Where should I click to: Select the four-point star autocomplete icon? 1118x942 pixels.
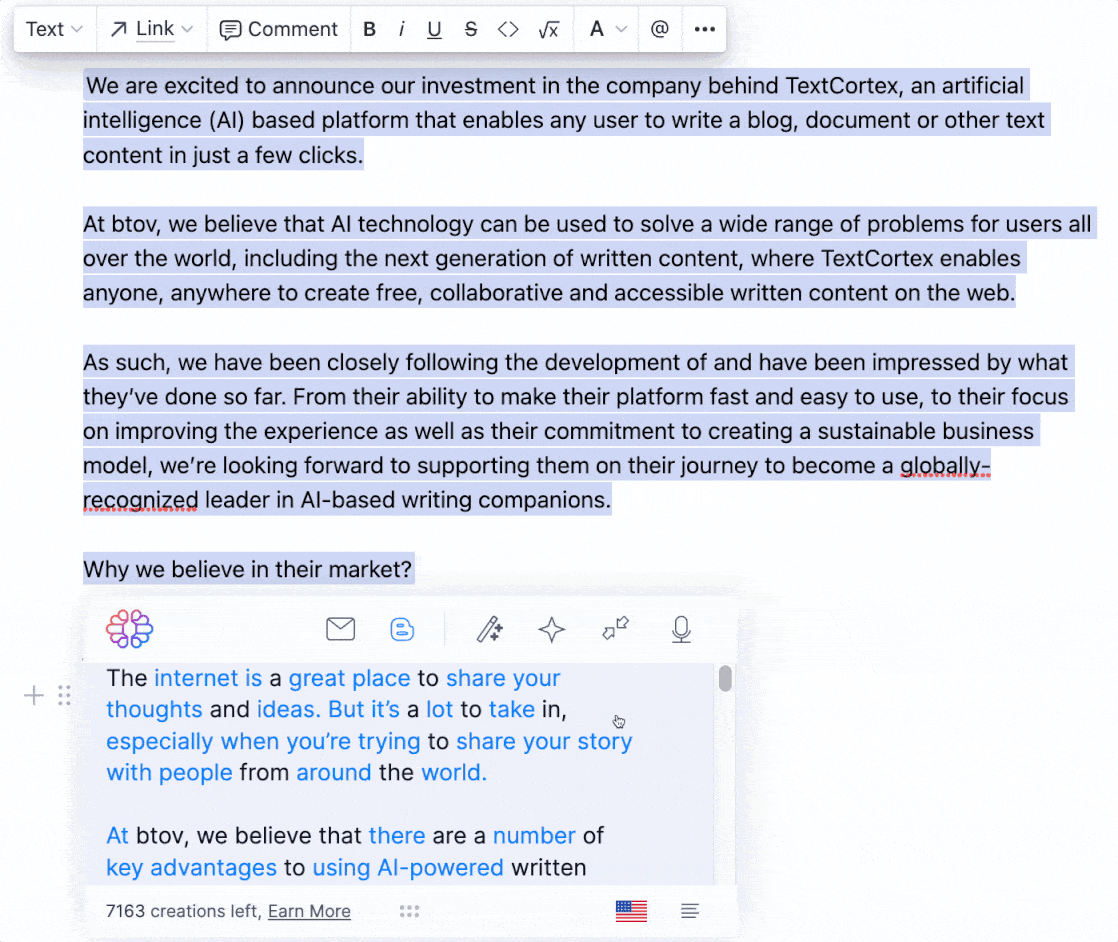tap(552, 630)
